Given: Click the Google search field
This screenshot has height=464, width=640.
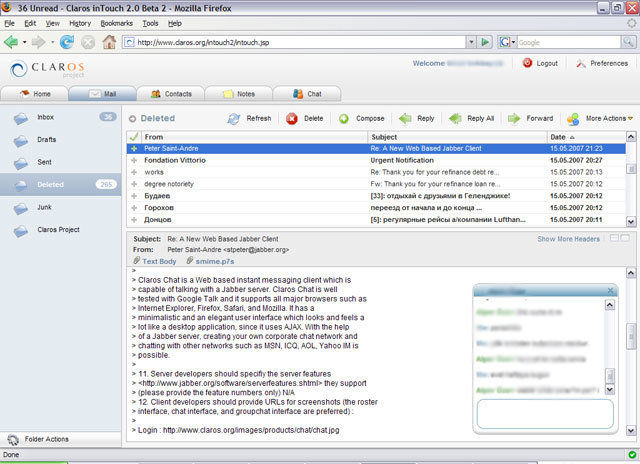Looking at the screenshot, I should click(x=569, y=42).
